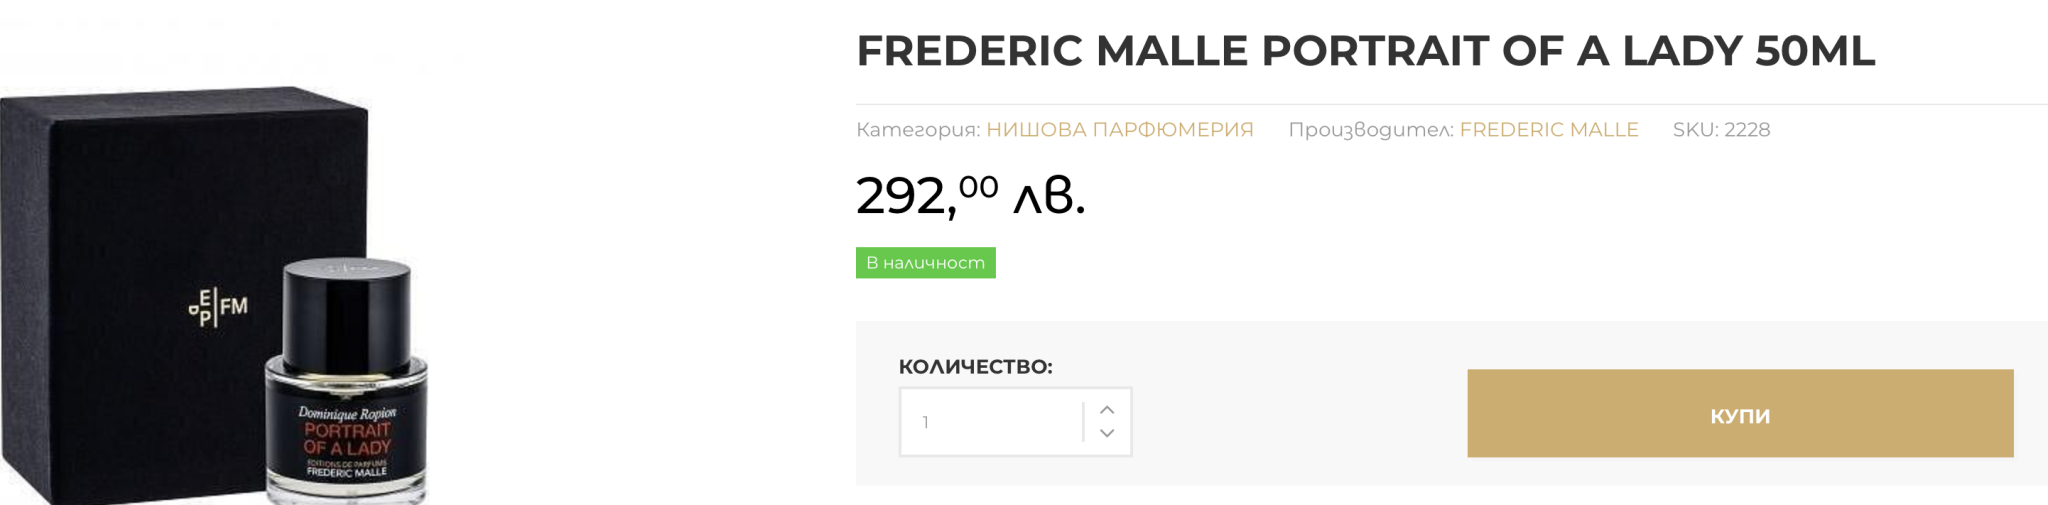Click the green В наличност badge
This screenshot has height=505, width=2048.
coord(925,263)
